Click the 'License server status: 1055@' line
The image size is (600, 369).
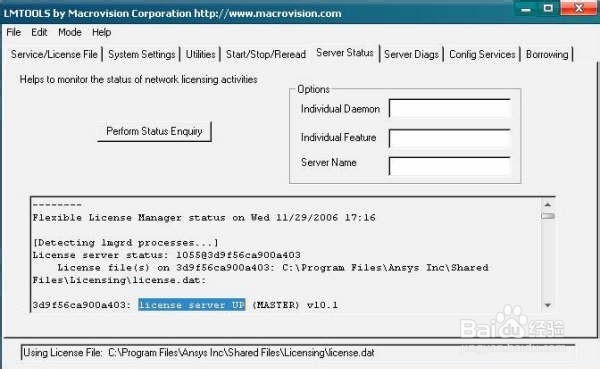click(166, 255)
